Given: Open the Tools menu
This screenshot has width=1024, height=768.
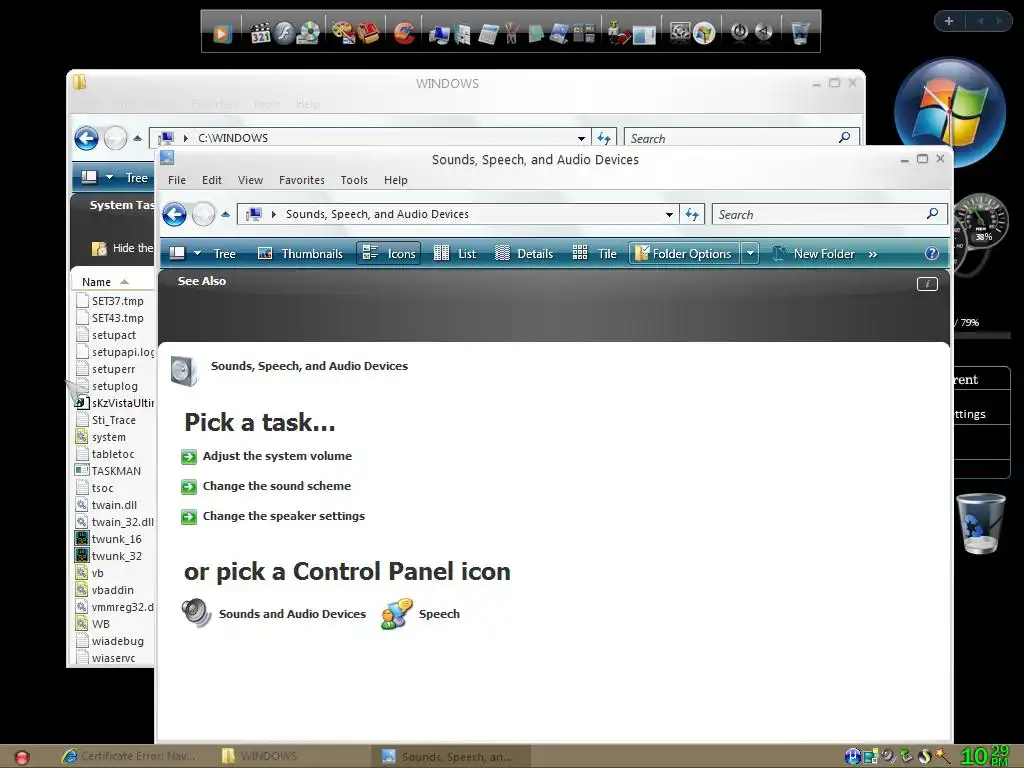Looking at the screenshot, I should pyautogui.click(x=354, y=180).
